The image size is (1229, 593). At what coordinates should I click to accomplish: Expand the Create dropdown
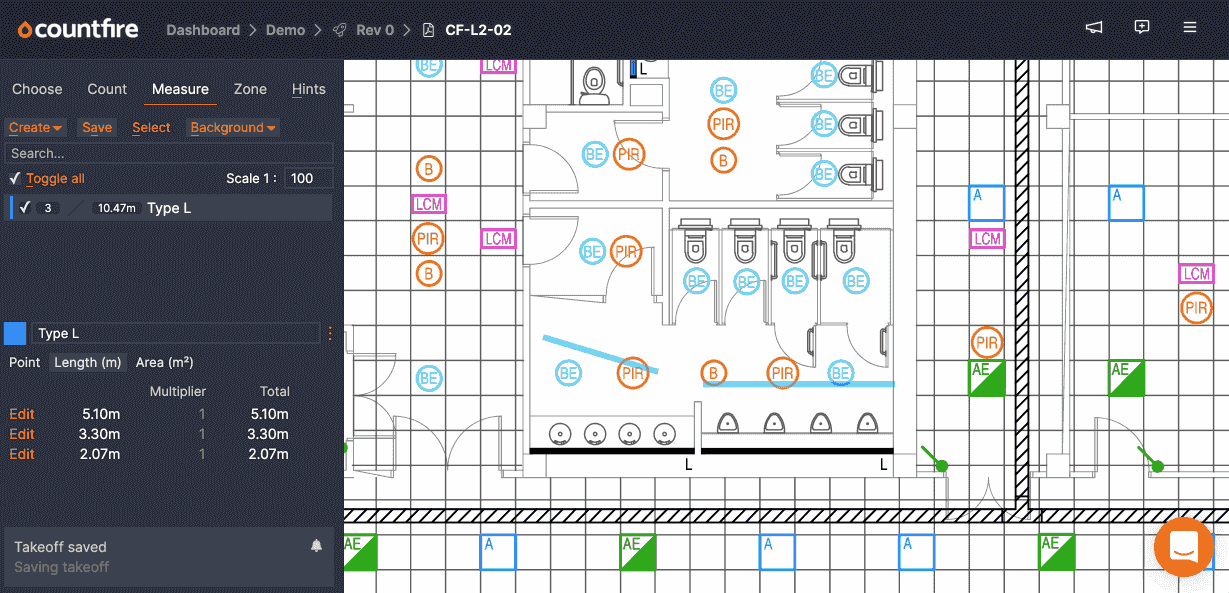click(x=36, y=127)
